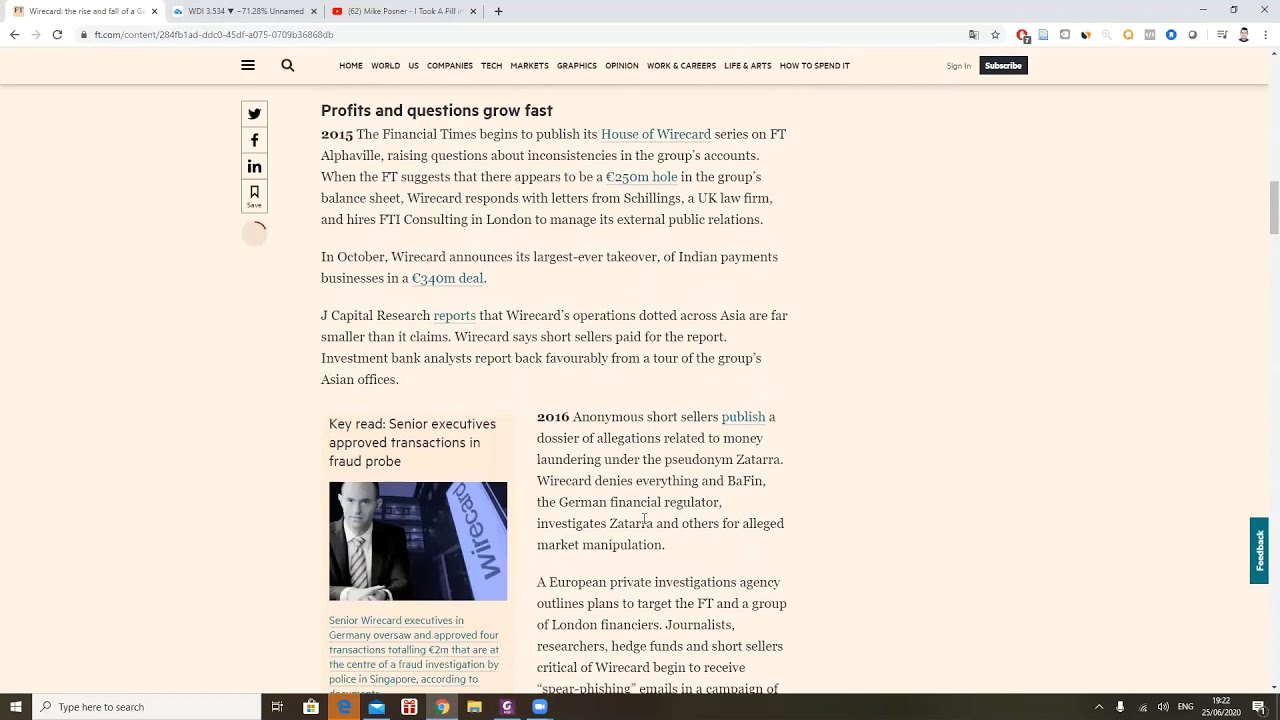Open Mail app from taskbar
Image resolution: width=1280 pixels, height=720 pixels.
(376, 707)
